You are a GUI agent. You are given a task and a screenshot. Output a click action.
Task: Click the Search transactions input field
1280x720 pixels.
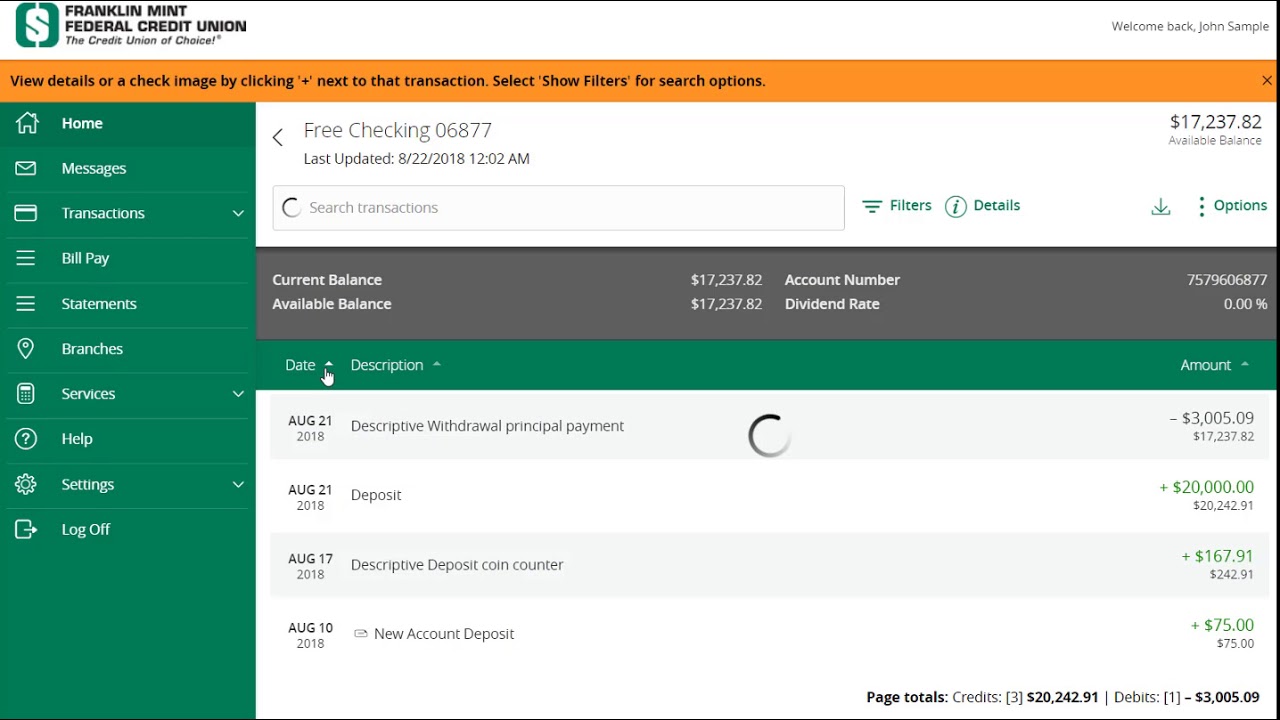[558, 208]
